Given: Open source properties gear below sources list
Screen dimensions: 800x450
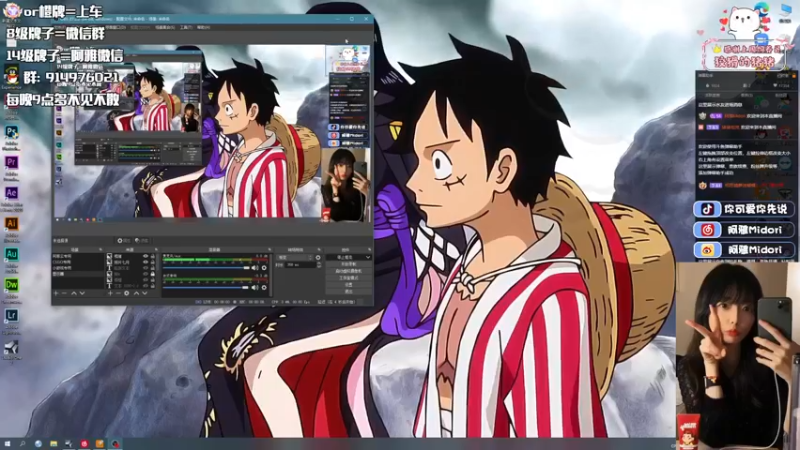Looking at the screenshot, I should [x=127, y=293].
